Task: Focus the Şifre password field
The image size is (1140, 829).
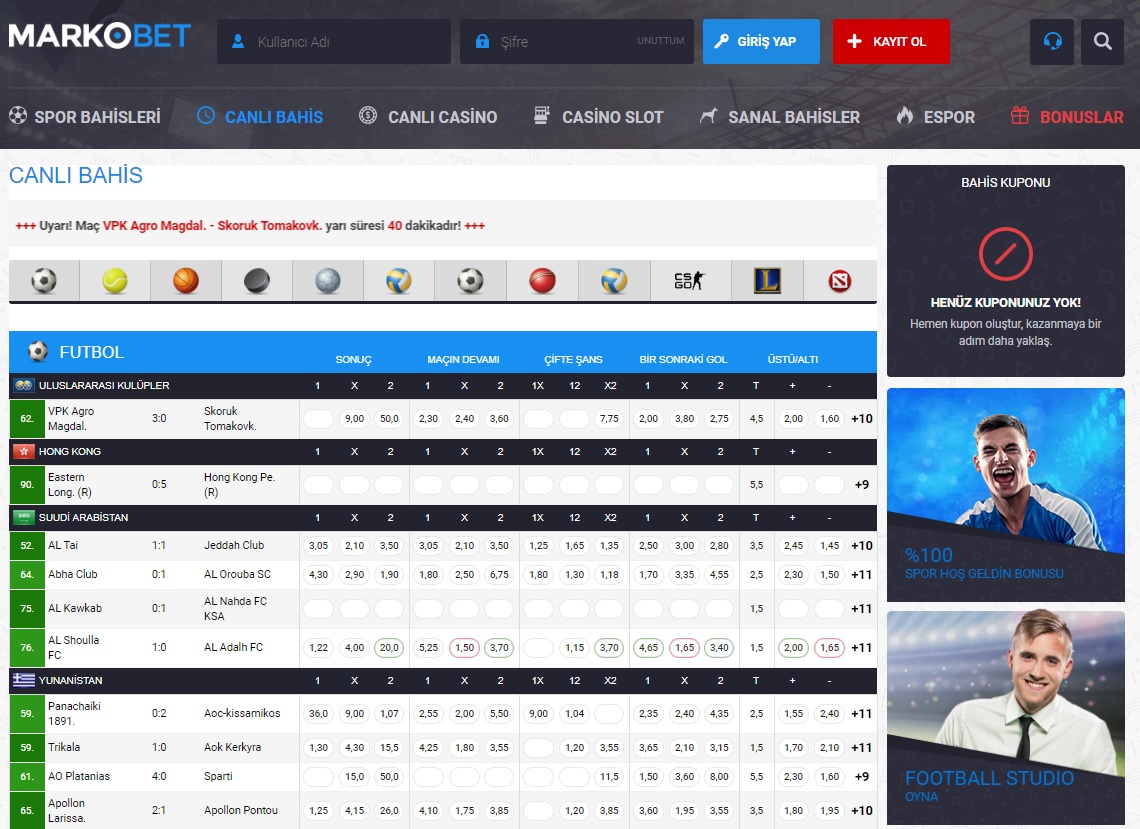Action: coord(577,41)
